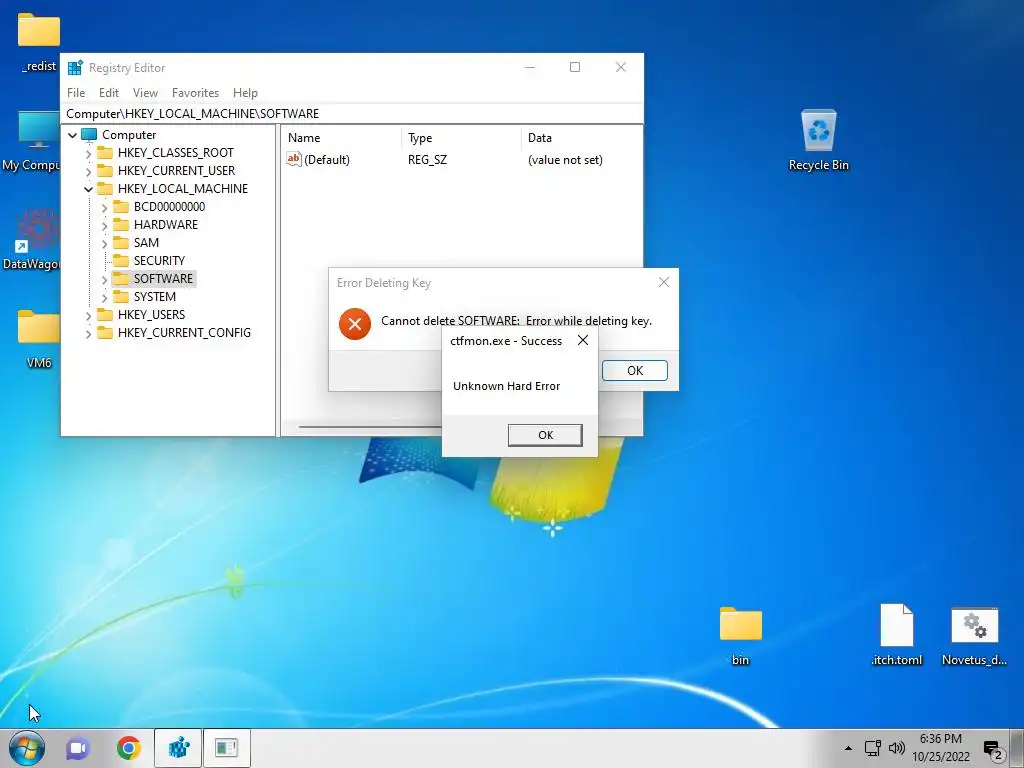The height and width of the screenshot is (768, 1024).
Task: Click the HARDWARE folder icon
Action: [121, 225]
